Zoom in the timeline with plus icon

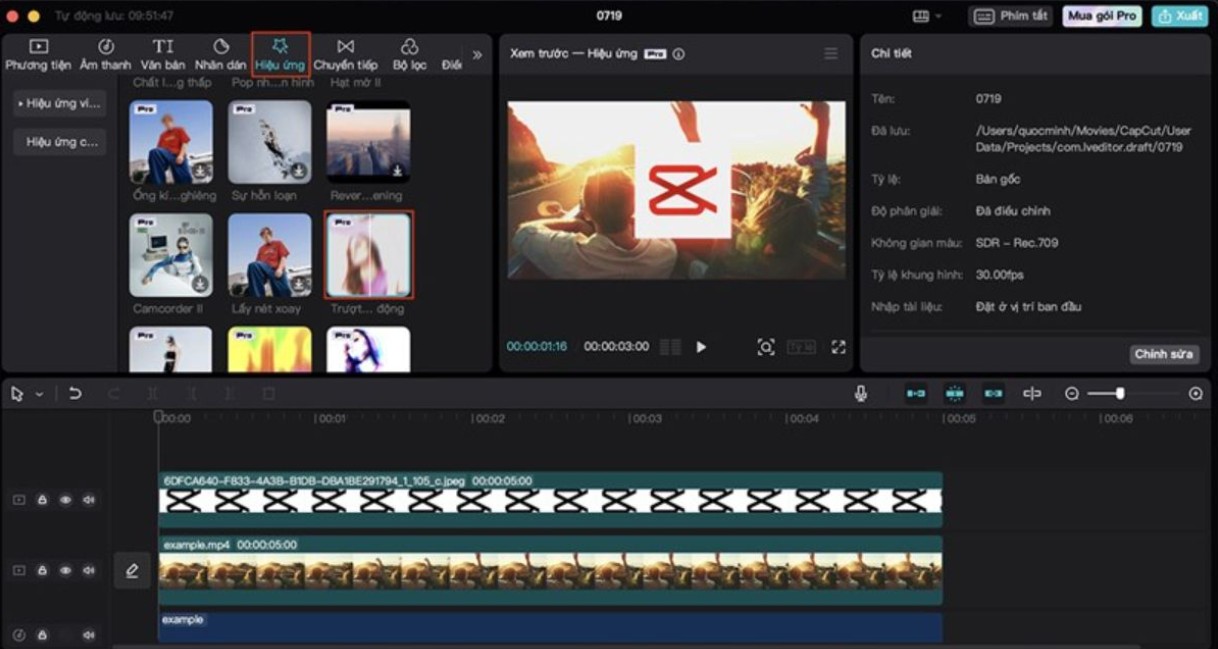[x=1195, y=394]
